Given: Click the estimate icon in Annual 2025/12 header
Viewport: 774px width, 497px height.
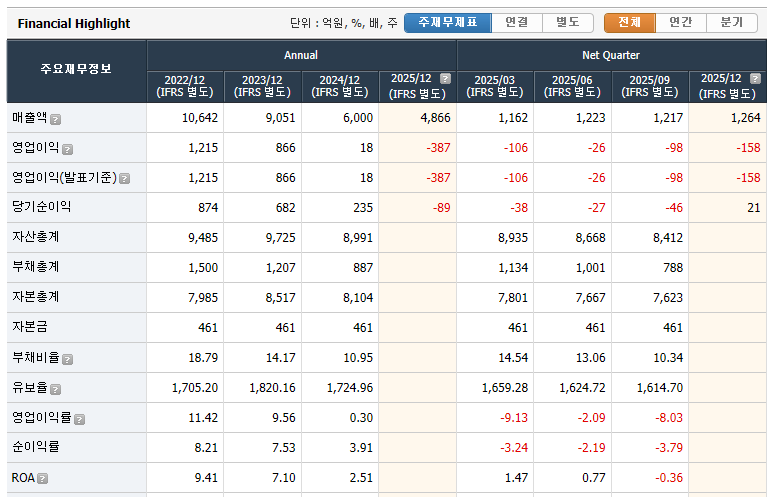Looking at the screenshot, I should pyautogui.click(x=445, y=78).
